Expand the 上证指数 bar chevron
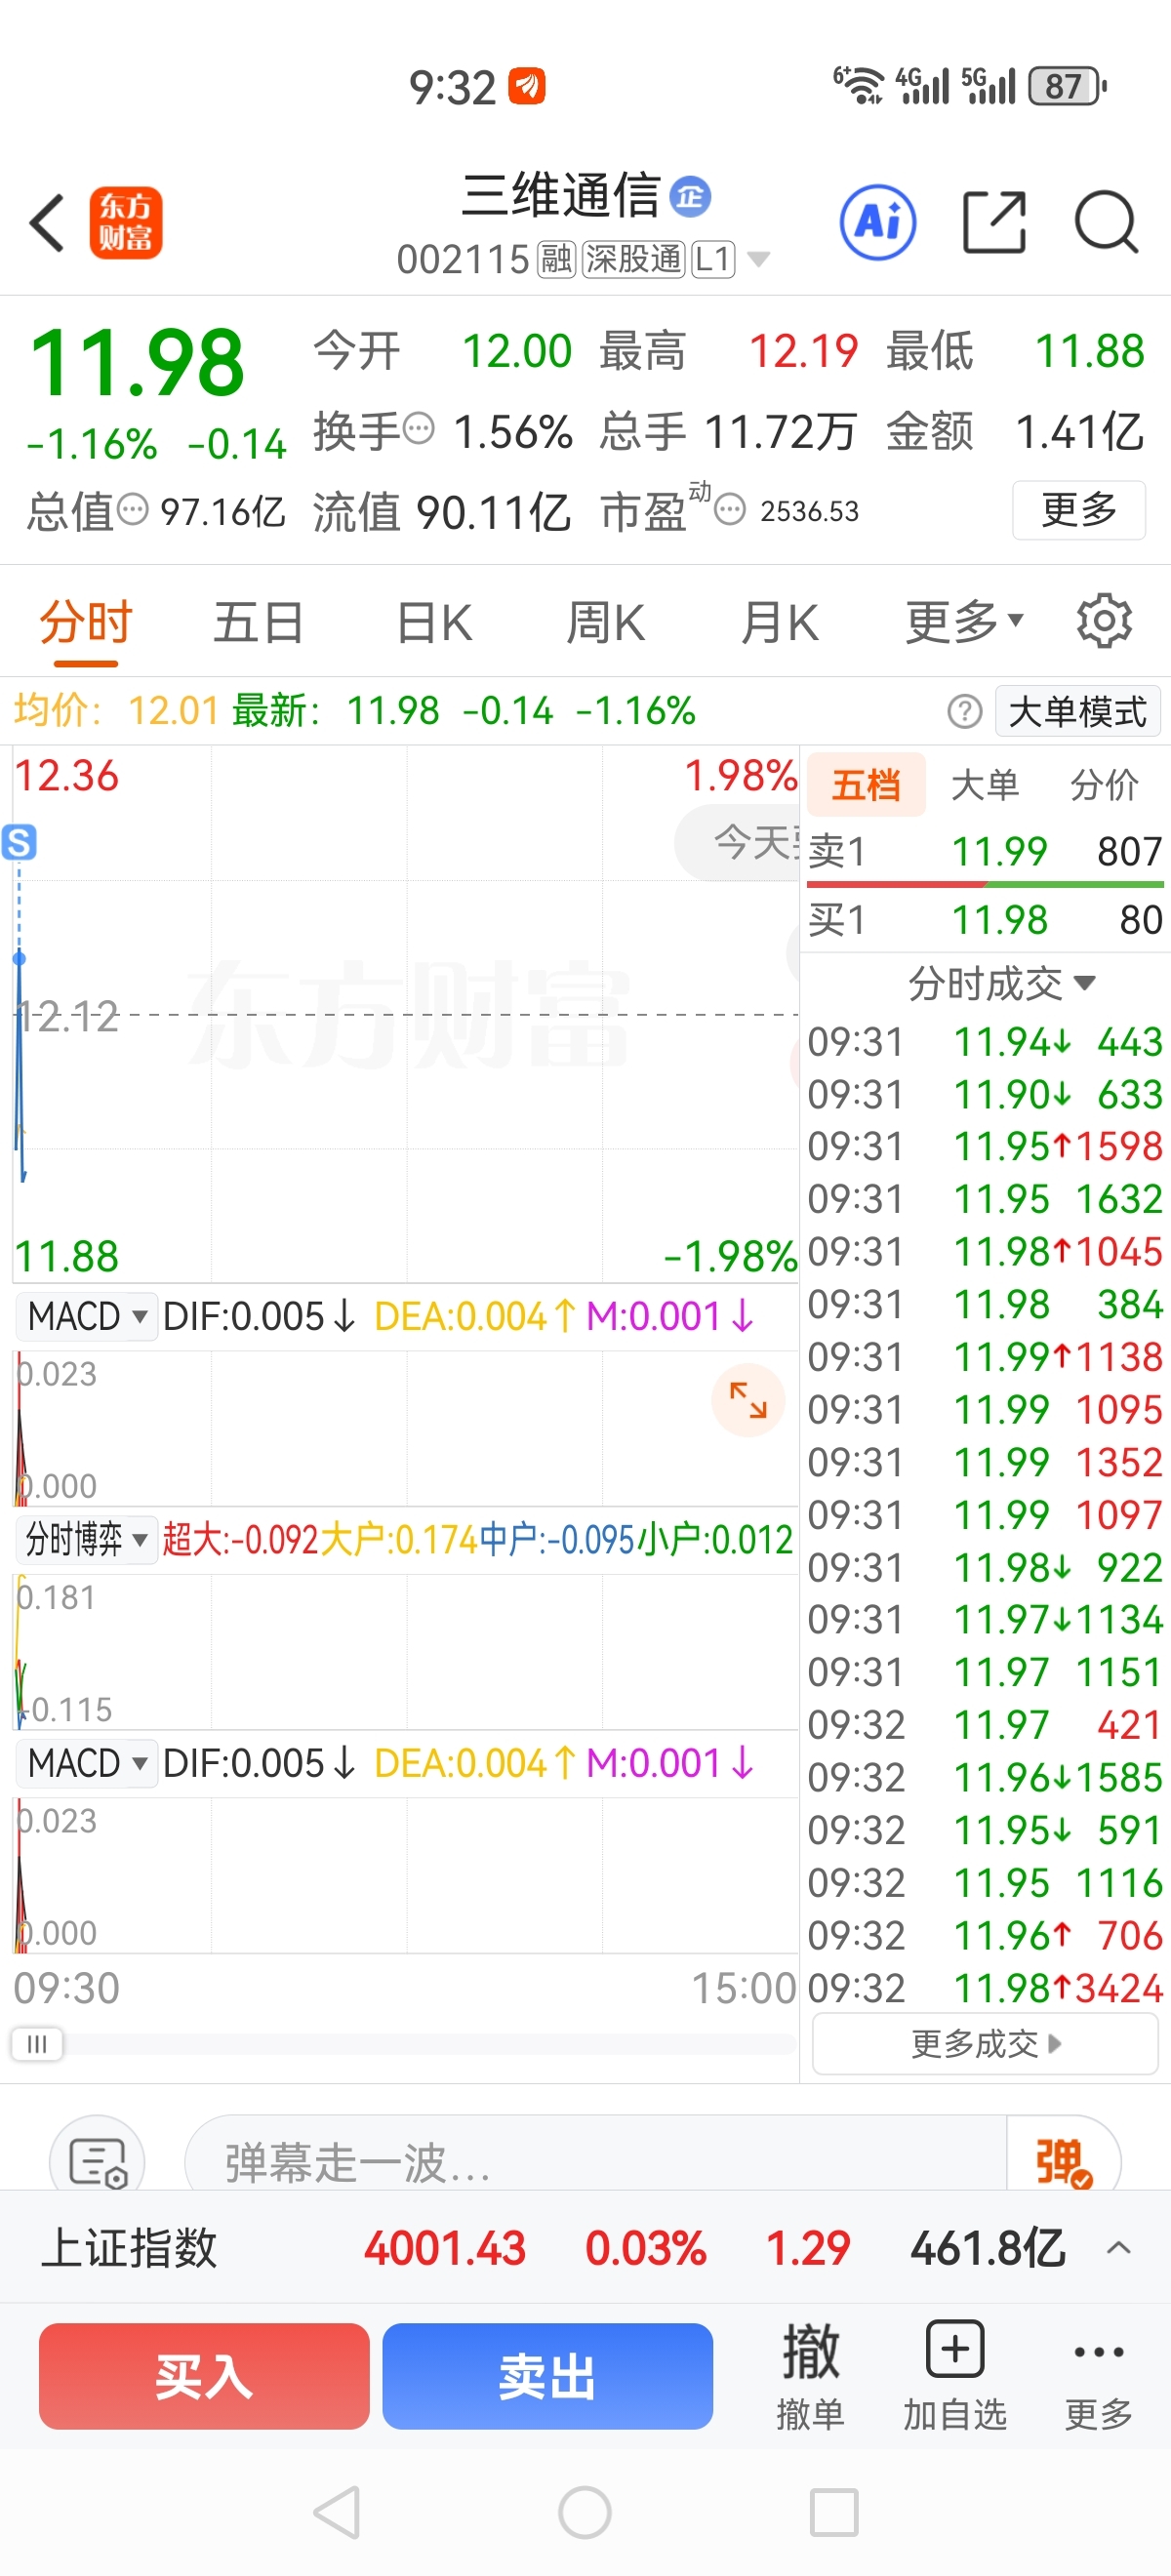Screen dimensions: 1171x2576 (x=1119, y=2248)
